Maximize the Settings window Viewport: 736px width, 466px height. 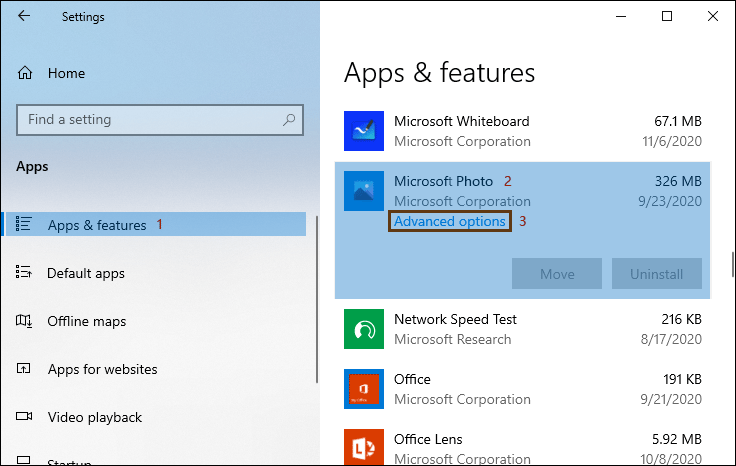667,16
